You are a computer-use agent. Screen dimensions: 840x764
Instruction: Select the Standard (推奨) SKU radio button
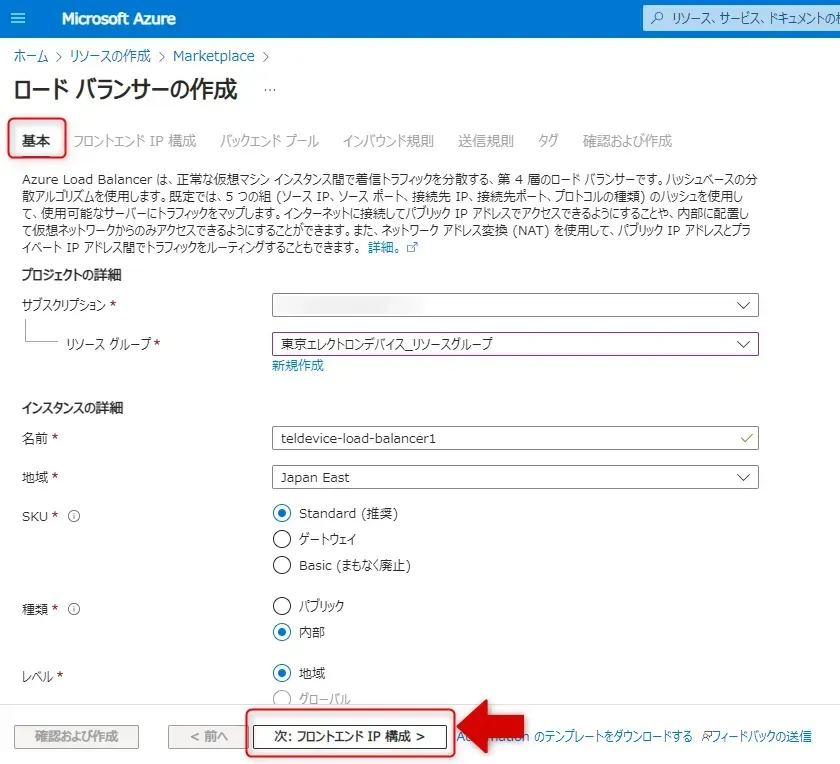pos(282,513)
